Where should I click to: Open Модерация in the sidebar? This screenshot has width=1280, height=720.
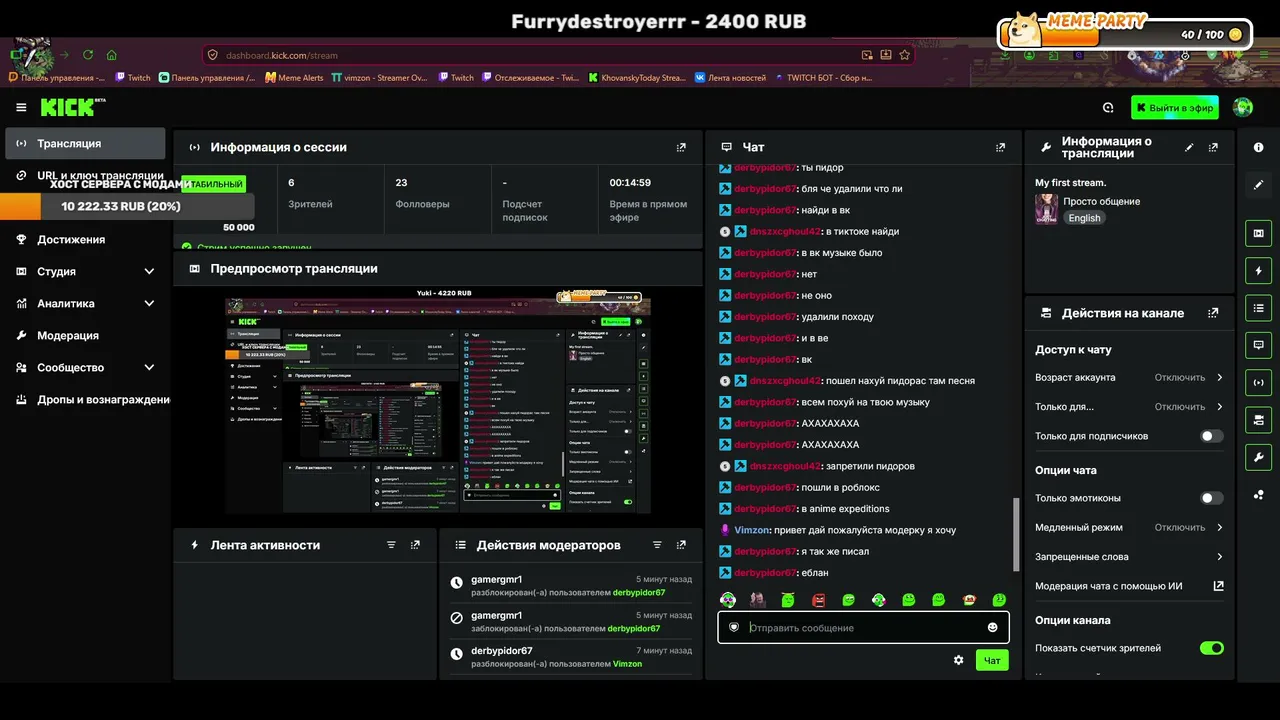click(85, 335)
